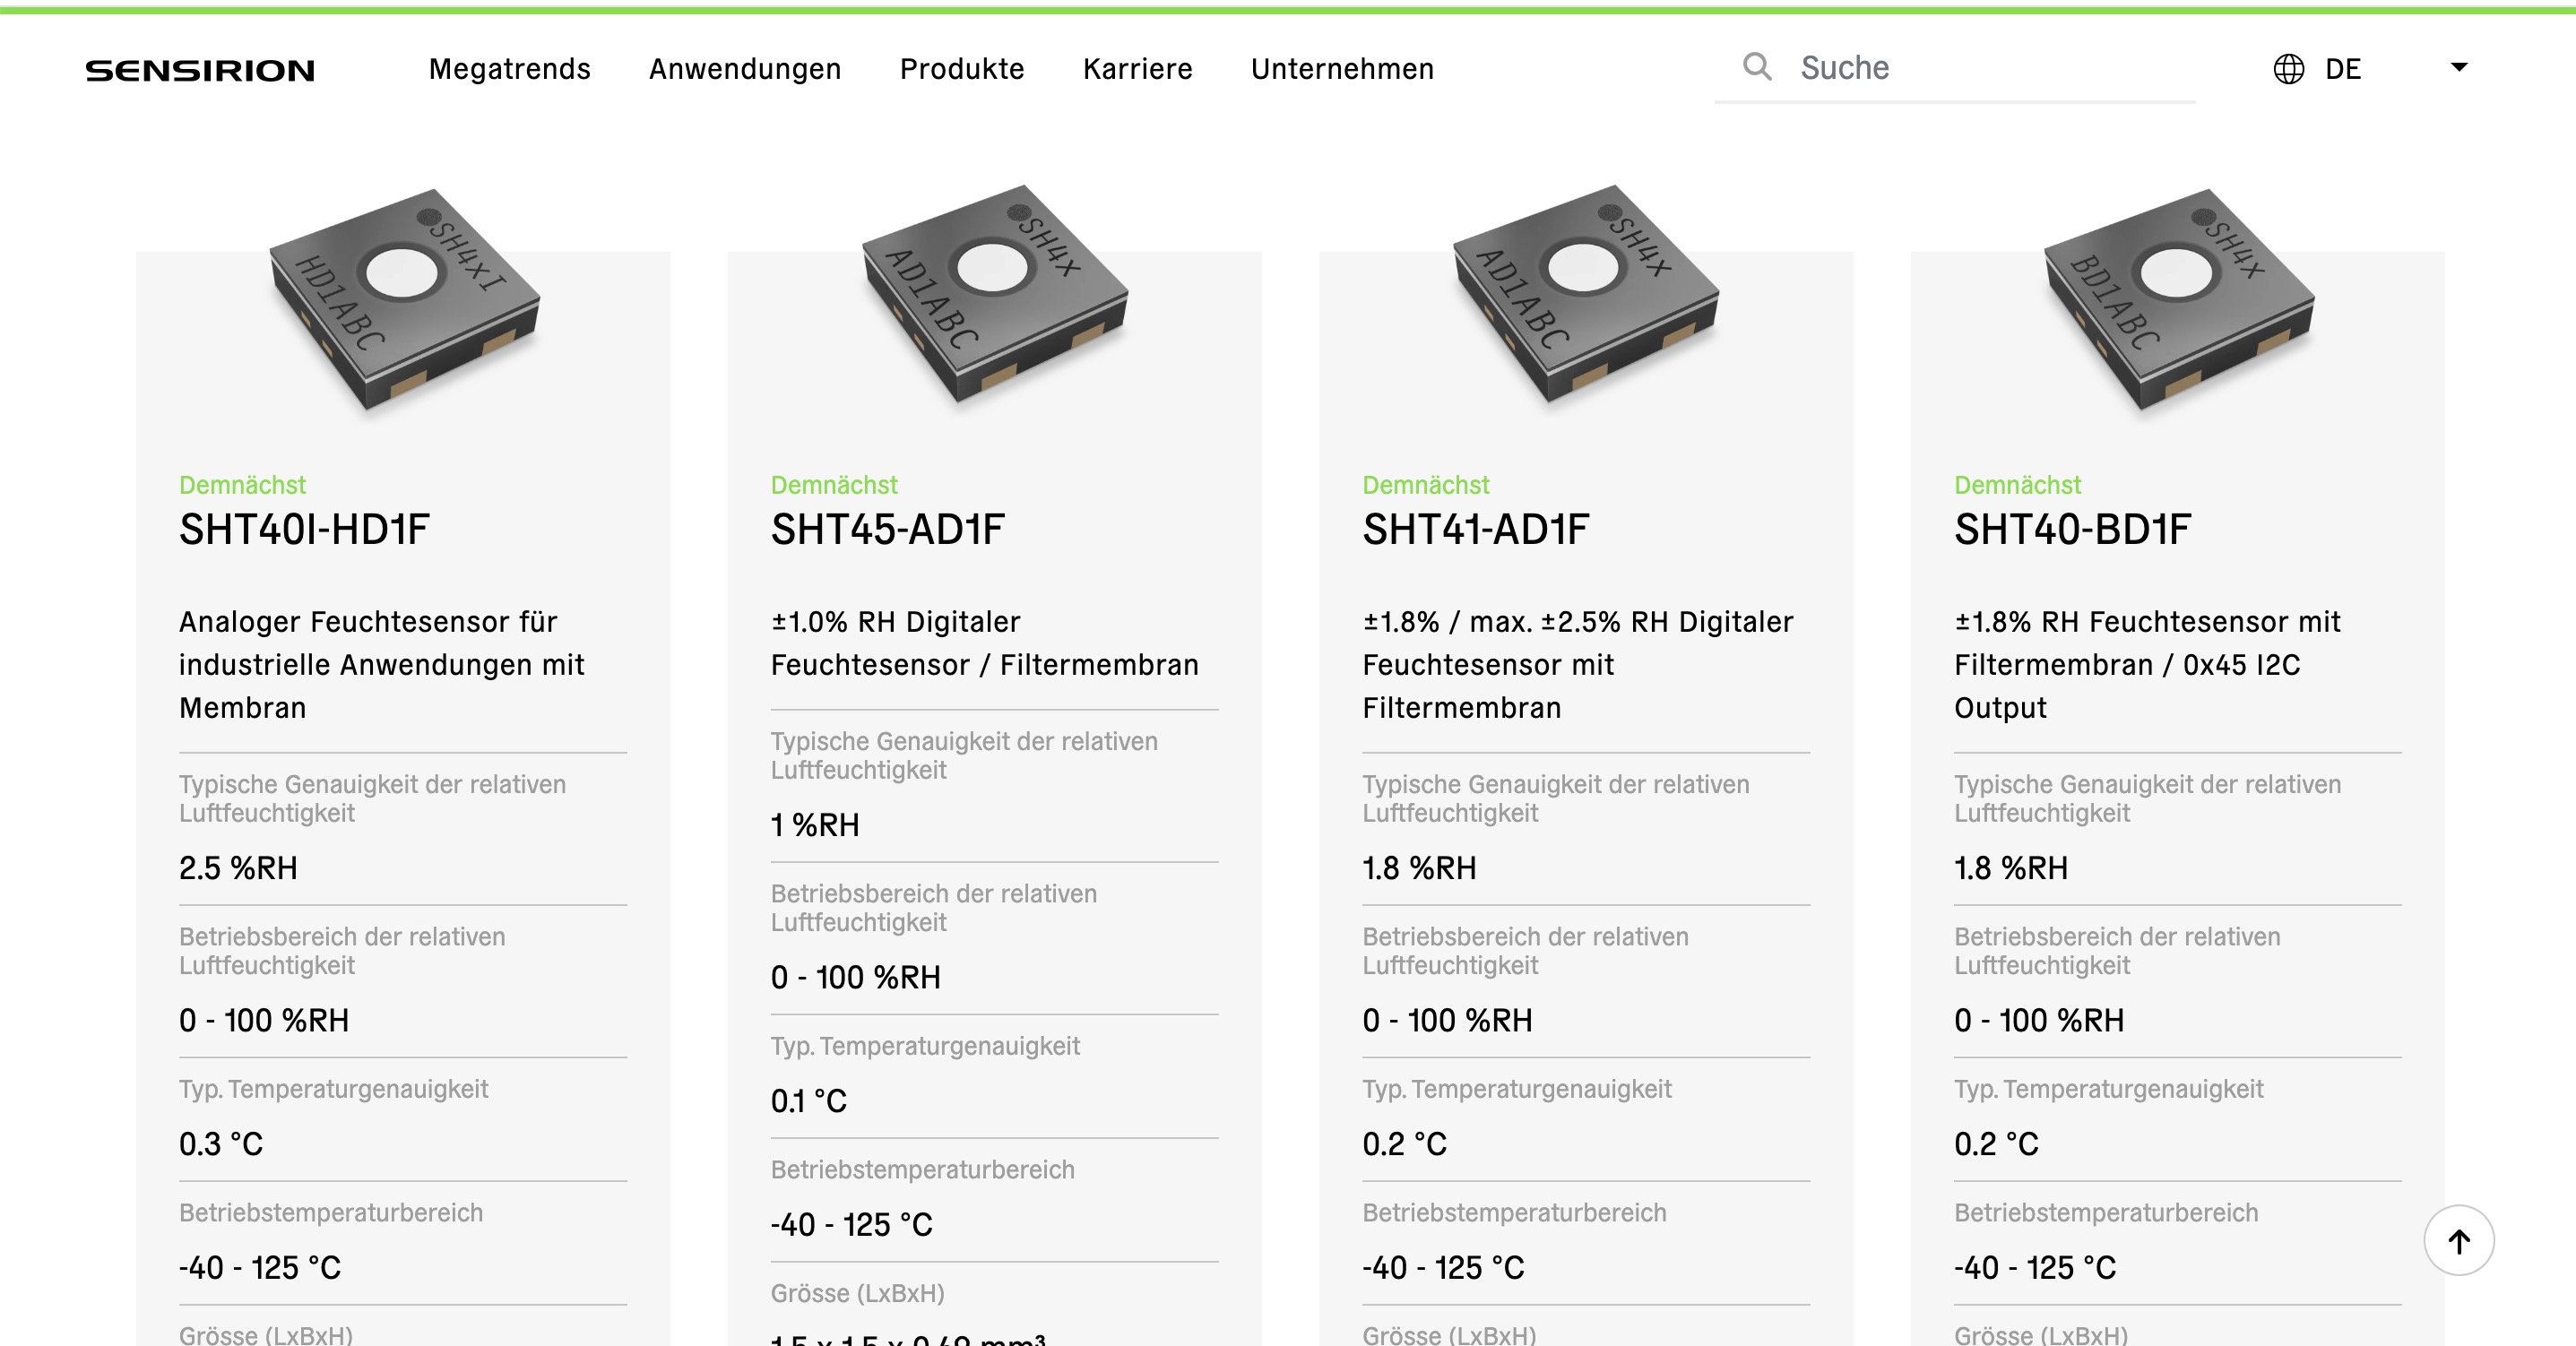
Task: Open the DE language dropdown arrow
Action: click(2459, 68)
